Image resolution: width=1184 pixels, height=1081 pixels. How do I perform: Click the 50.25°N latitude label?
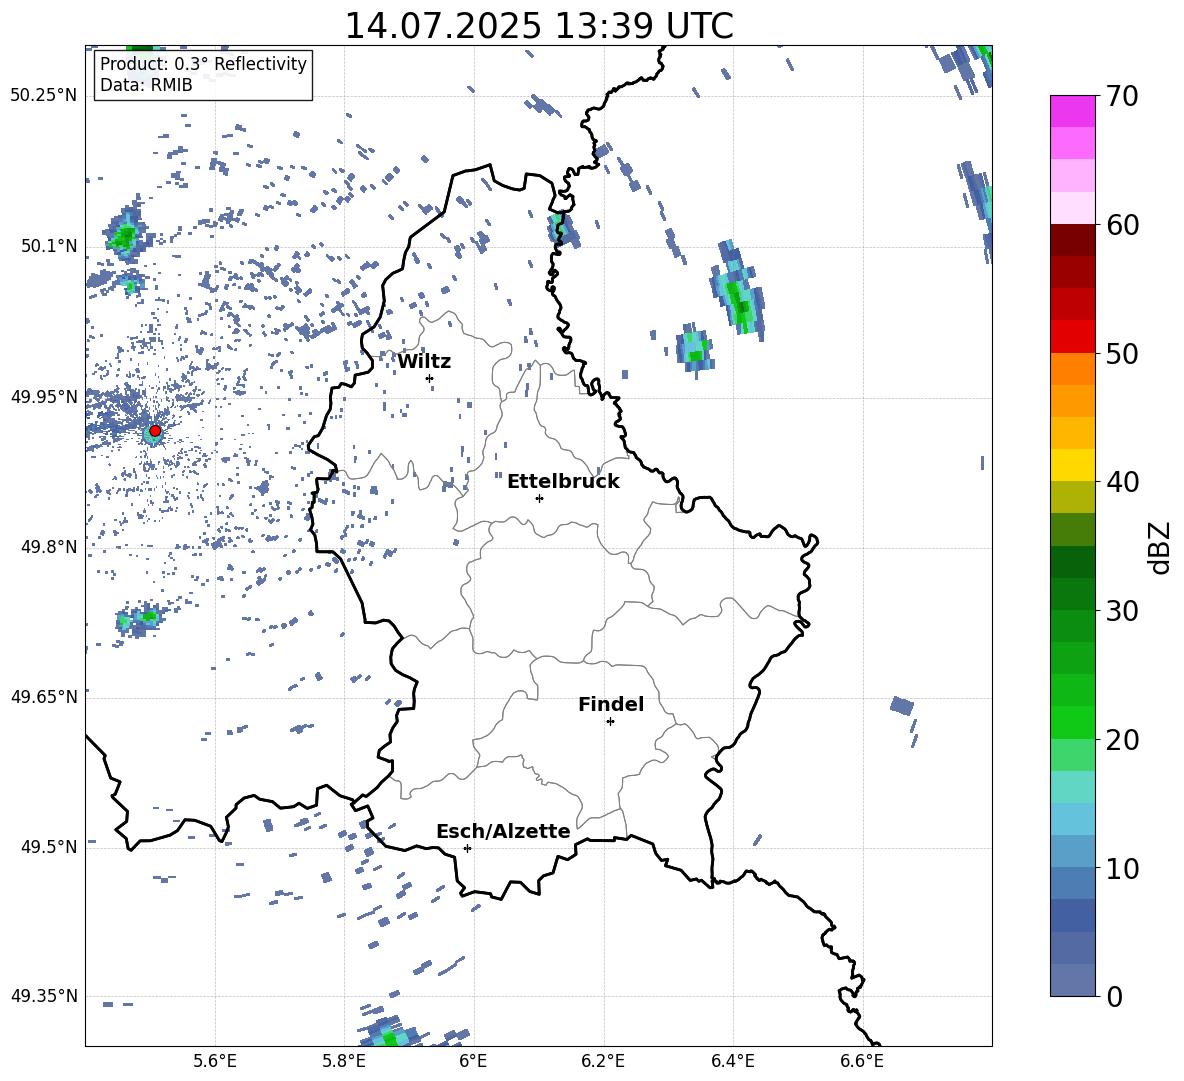click(x=44, y=96)
